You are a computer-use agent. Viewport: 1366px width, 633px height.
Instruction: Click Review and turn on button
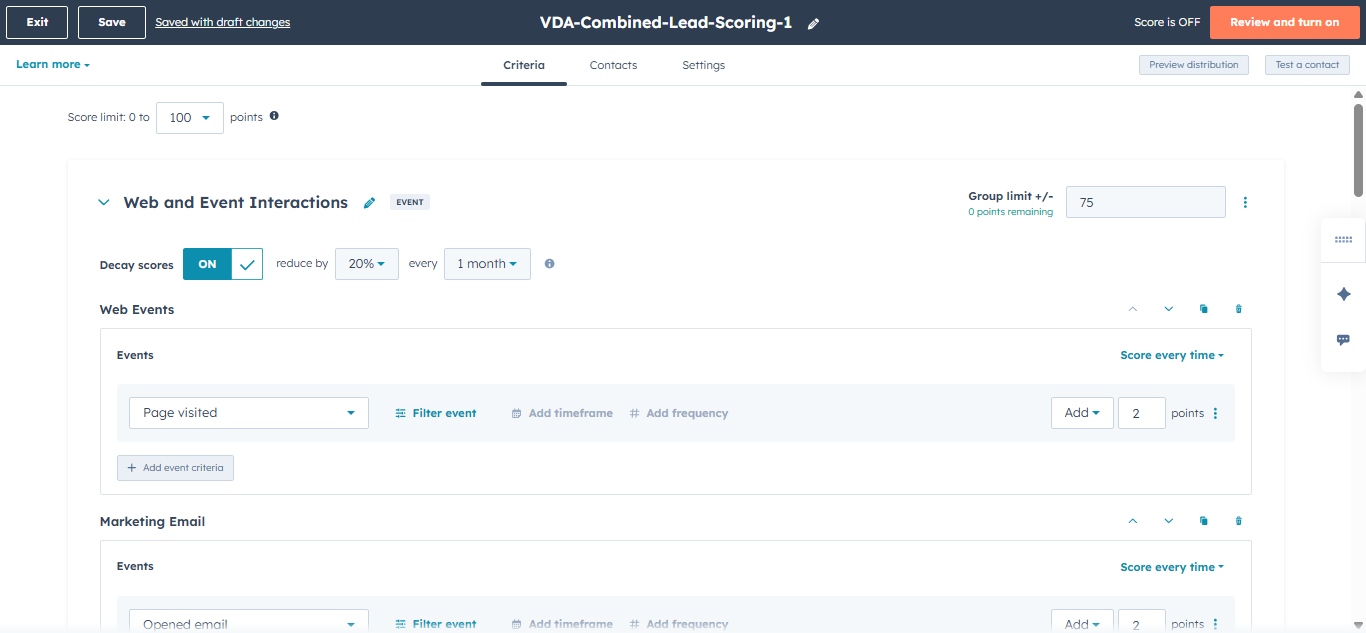(x=1284, y=22)
